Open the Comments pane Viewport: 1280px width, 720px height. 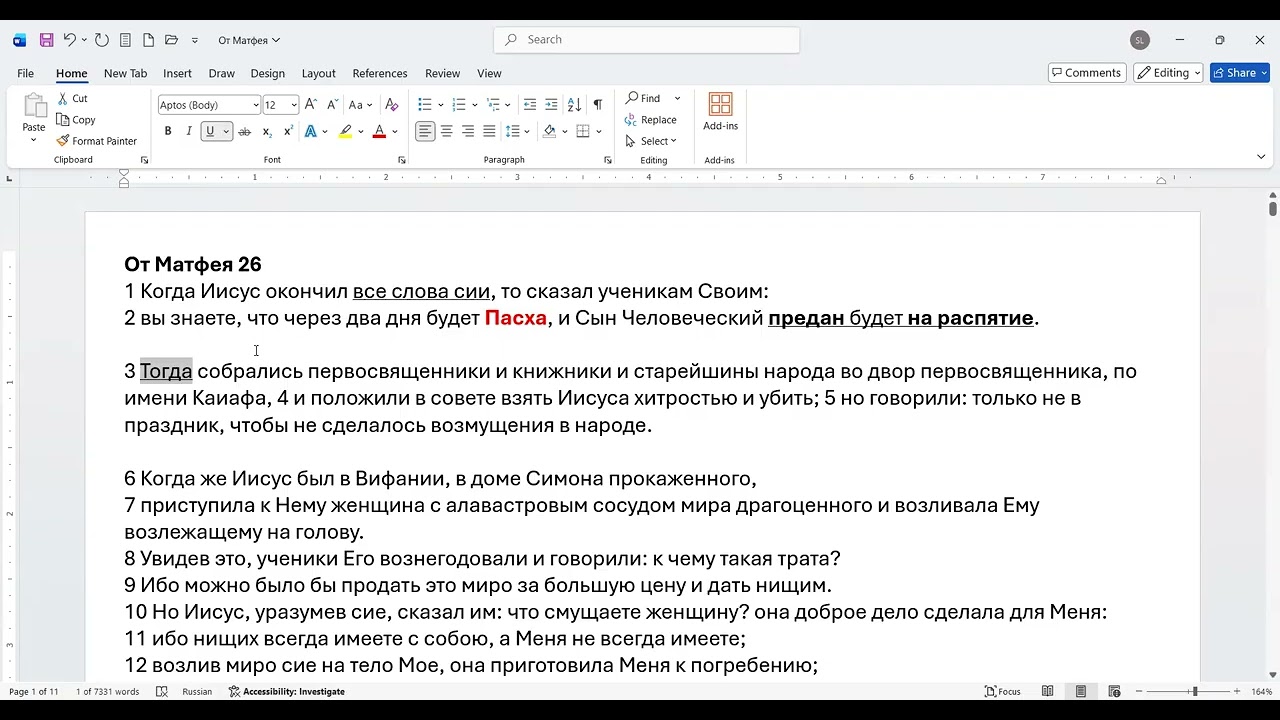(x=1087, y=73)
